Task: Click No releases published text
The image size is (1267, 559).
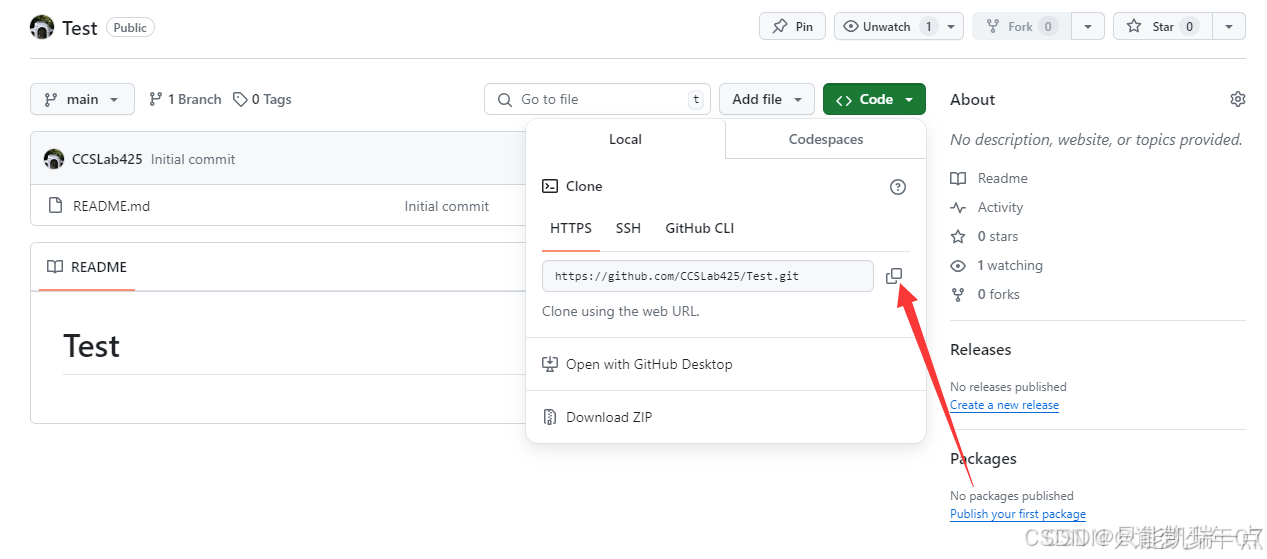Action: tap(1008, 387)
